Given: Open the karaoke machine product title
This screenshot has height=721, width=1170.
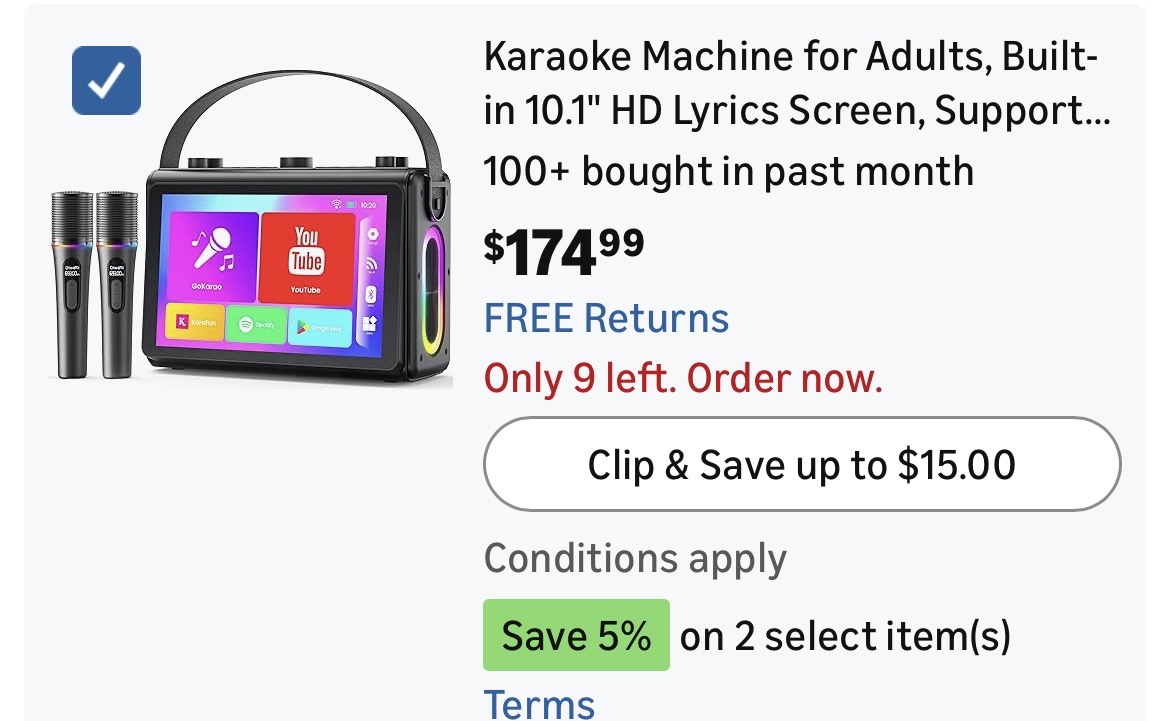Looking at the screenshot, I should coord(797,83).
